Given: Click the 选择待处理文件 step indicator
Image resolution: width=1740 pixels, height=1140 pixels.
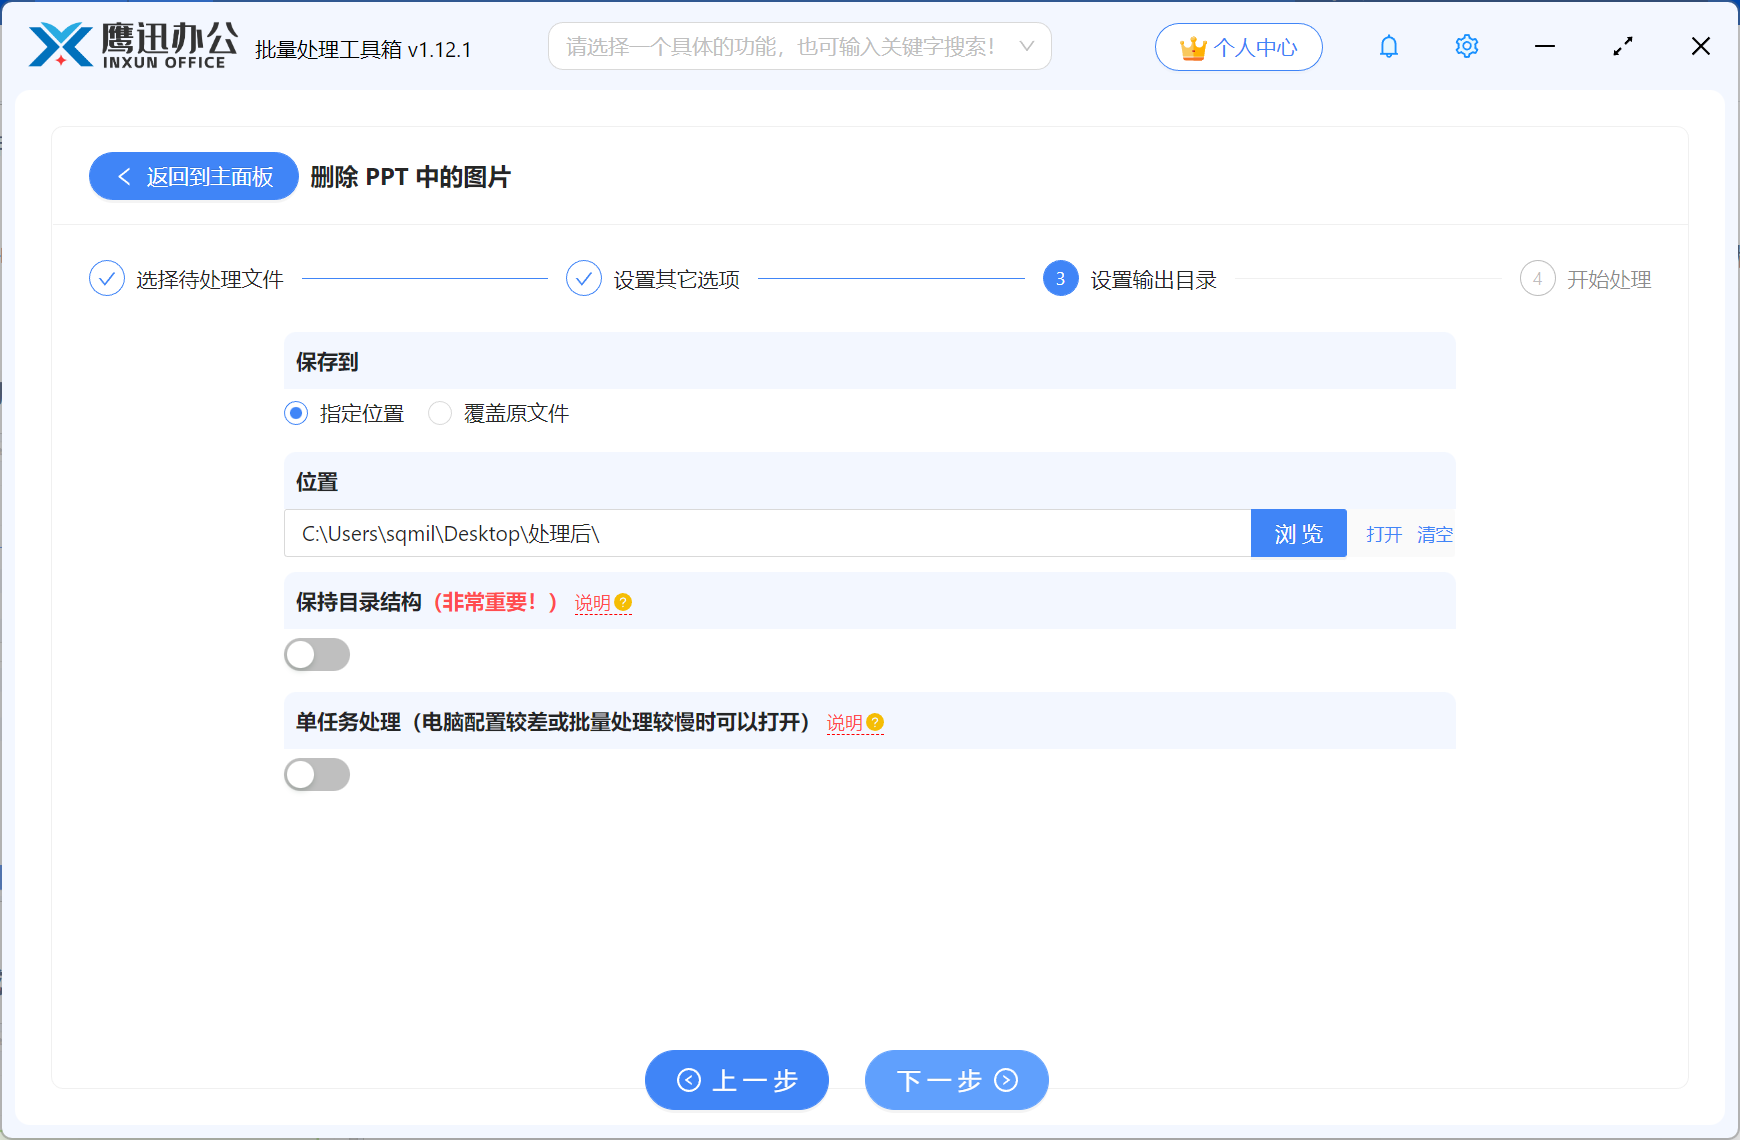Looking at the screenshot, I should click(x=107, y=279).
